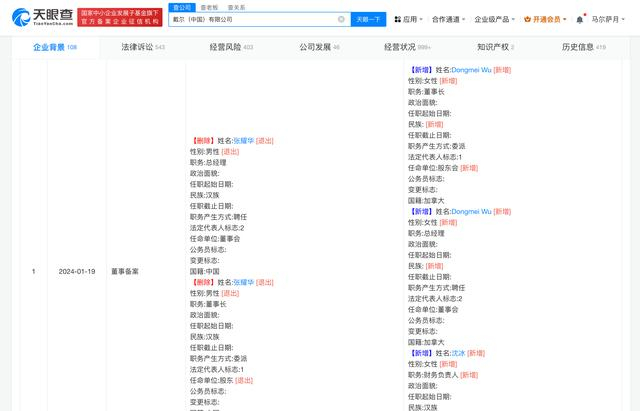Click the 任命单位:股东 [退出] text
The height and width of the screenshot is (411, 640).
[221, 380]
